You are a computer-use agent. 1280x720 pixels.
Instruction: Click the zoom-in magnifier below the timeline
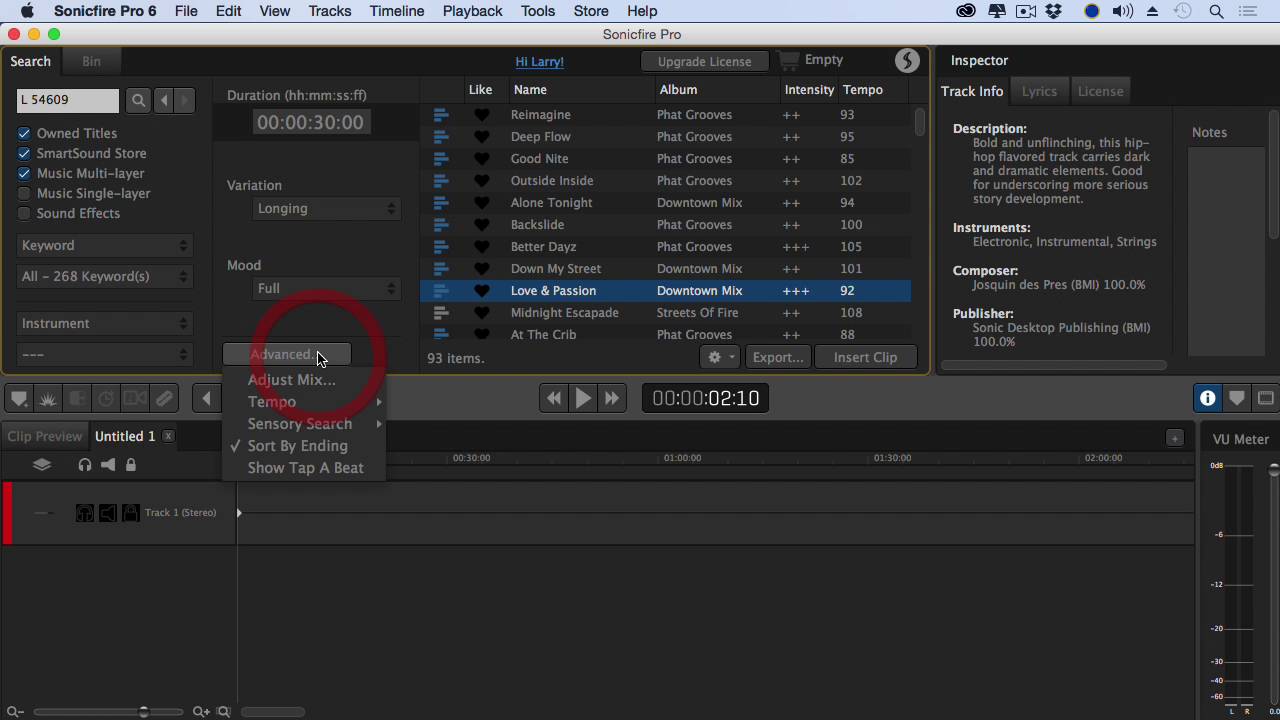pyautogui.click(x=201, y=712)
